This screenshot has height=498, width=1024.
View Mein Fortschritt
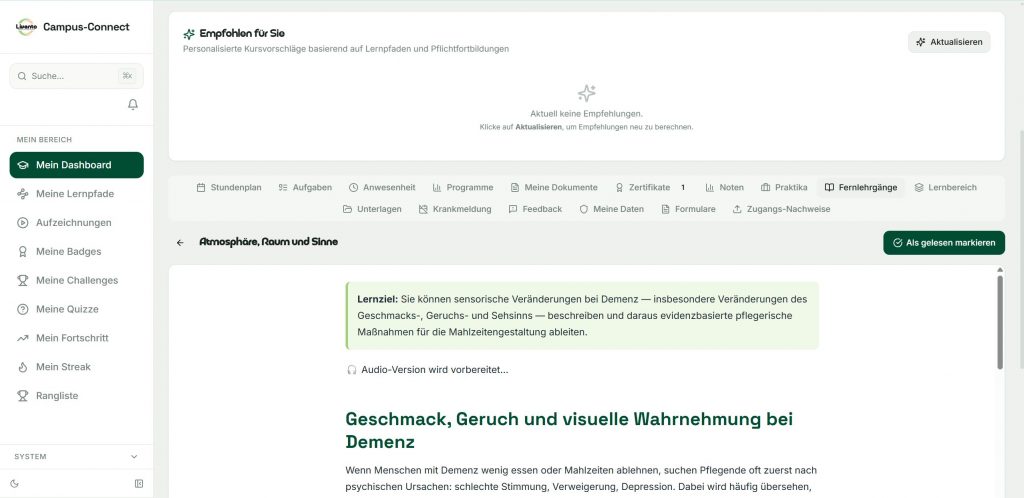[76, 338]
